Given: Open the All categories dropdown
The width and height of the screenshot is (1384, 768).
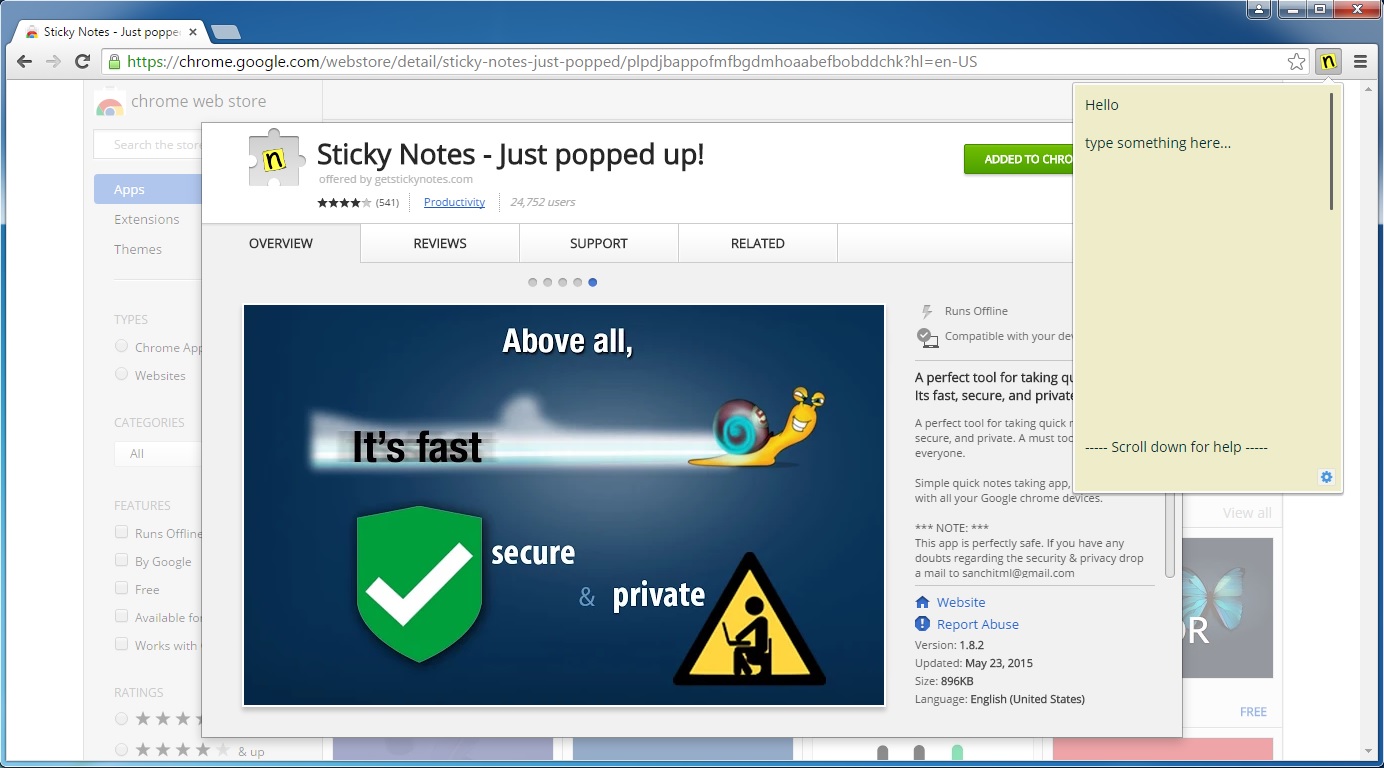Looking at the screenshot, I should tap(155, 453).
